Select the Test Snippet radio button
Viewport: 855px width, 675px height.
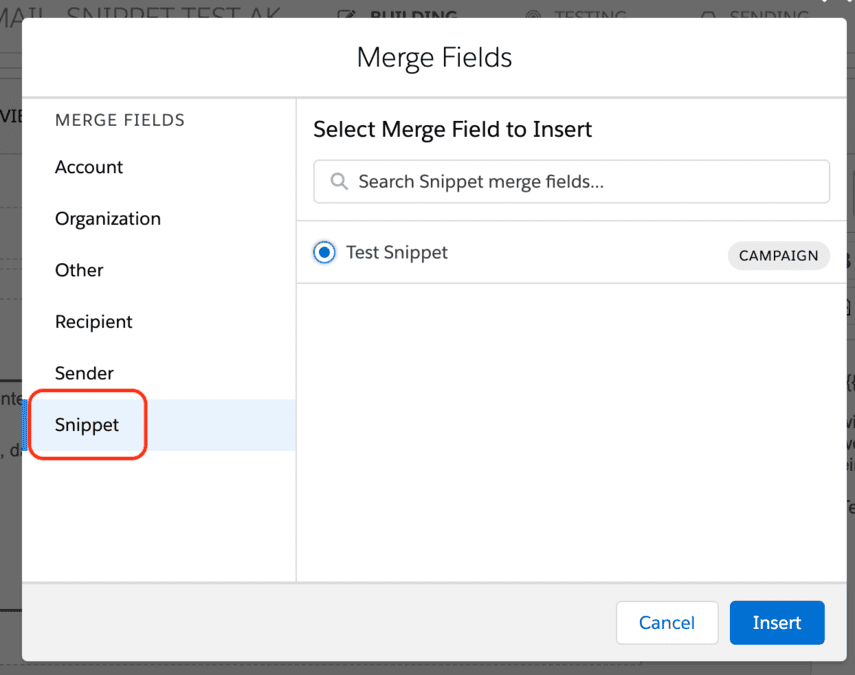tap(324, 252)
